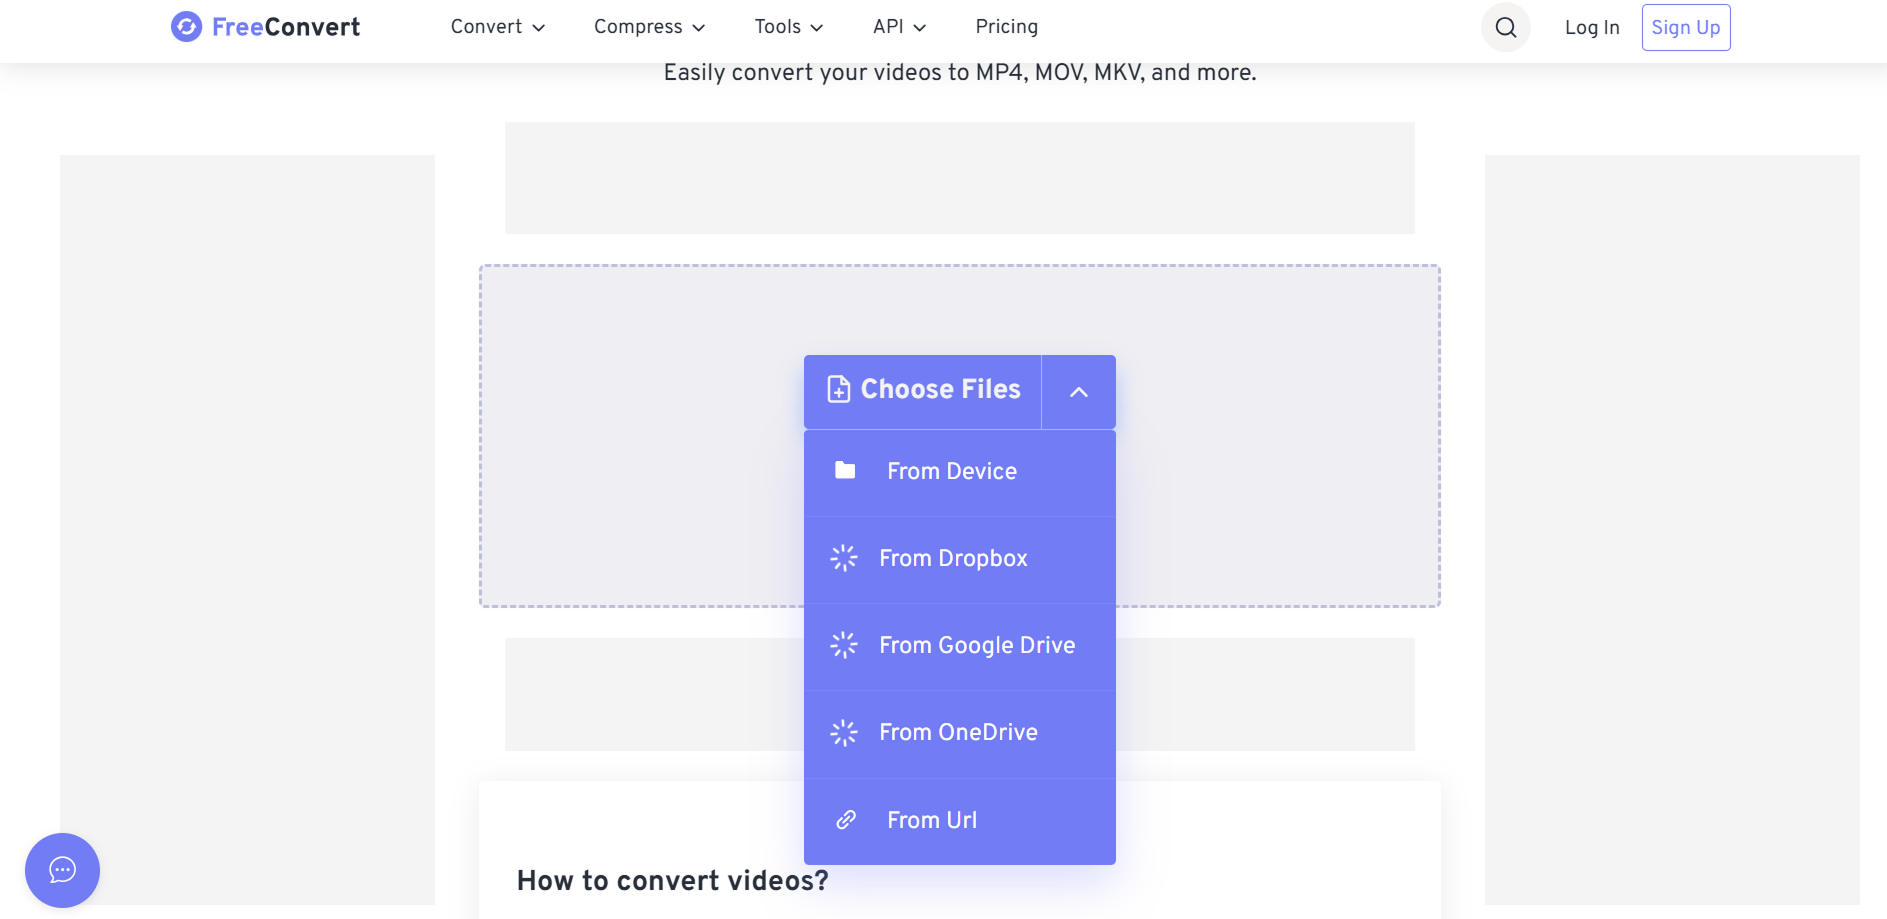Expand the Compress navigation dropdown
The image size is (1887, 919).
[649, 27]
